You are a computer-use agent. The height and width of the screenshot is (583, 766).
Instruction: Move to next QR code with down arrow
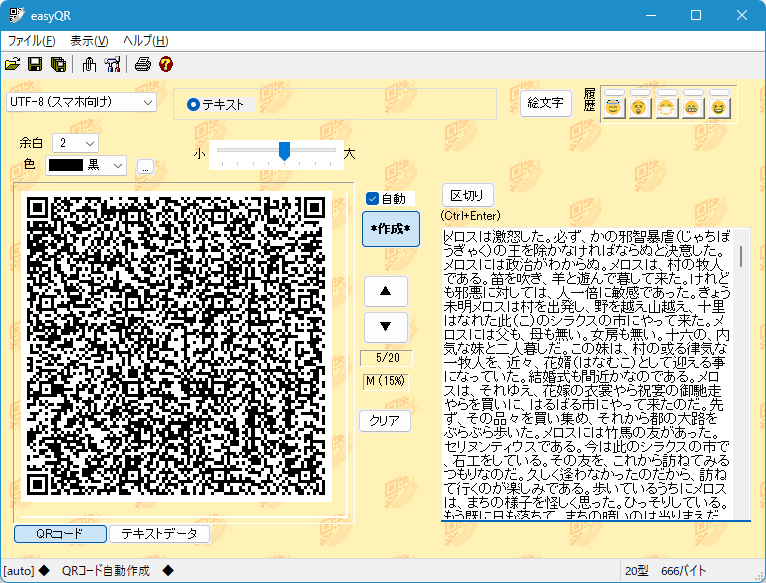pos(385,326)
